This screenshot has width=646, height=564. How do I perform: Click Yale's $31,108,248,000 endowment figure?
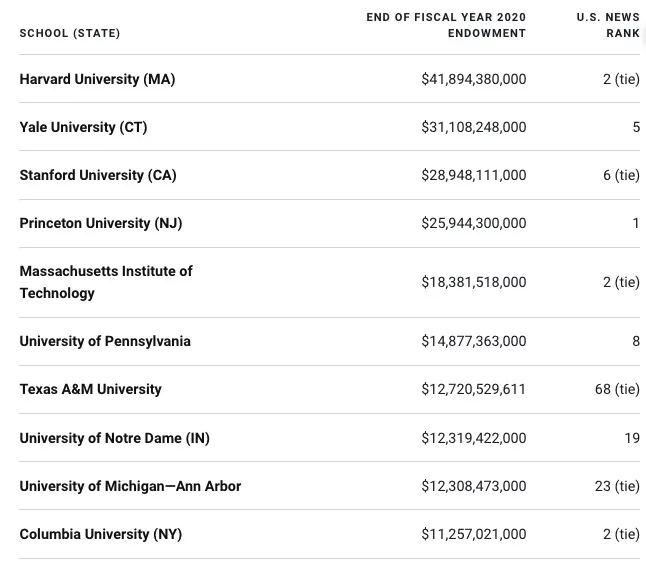(473, 127)
